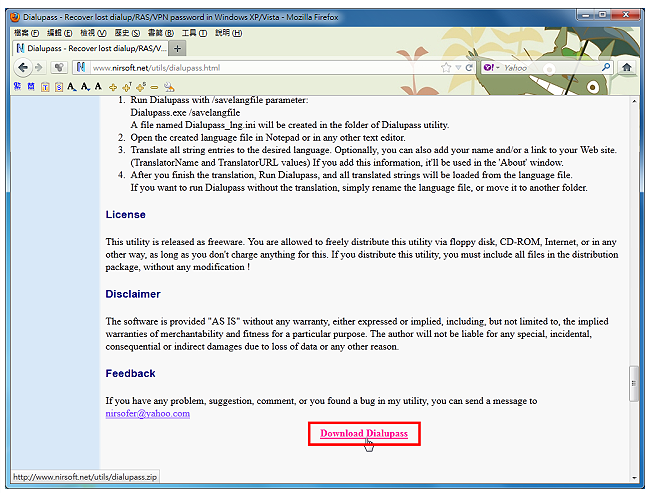650x493 pixels.
Task: Click the Feedback heading
Action: (131, 374)
